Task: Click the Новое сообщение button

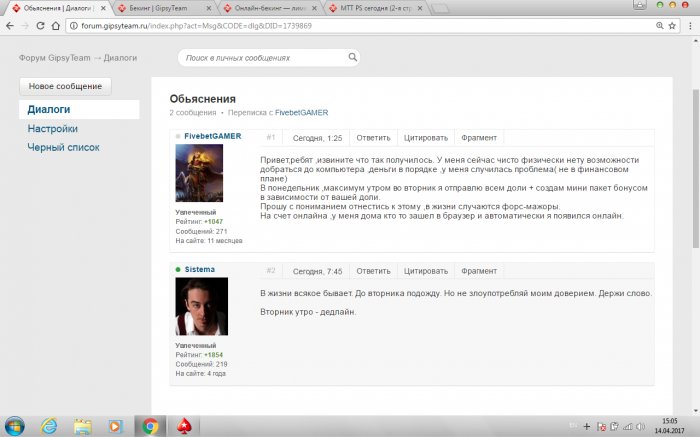Action: 65,86
